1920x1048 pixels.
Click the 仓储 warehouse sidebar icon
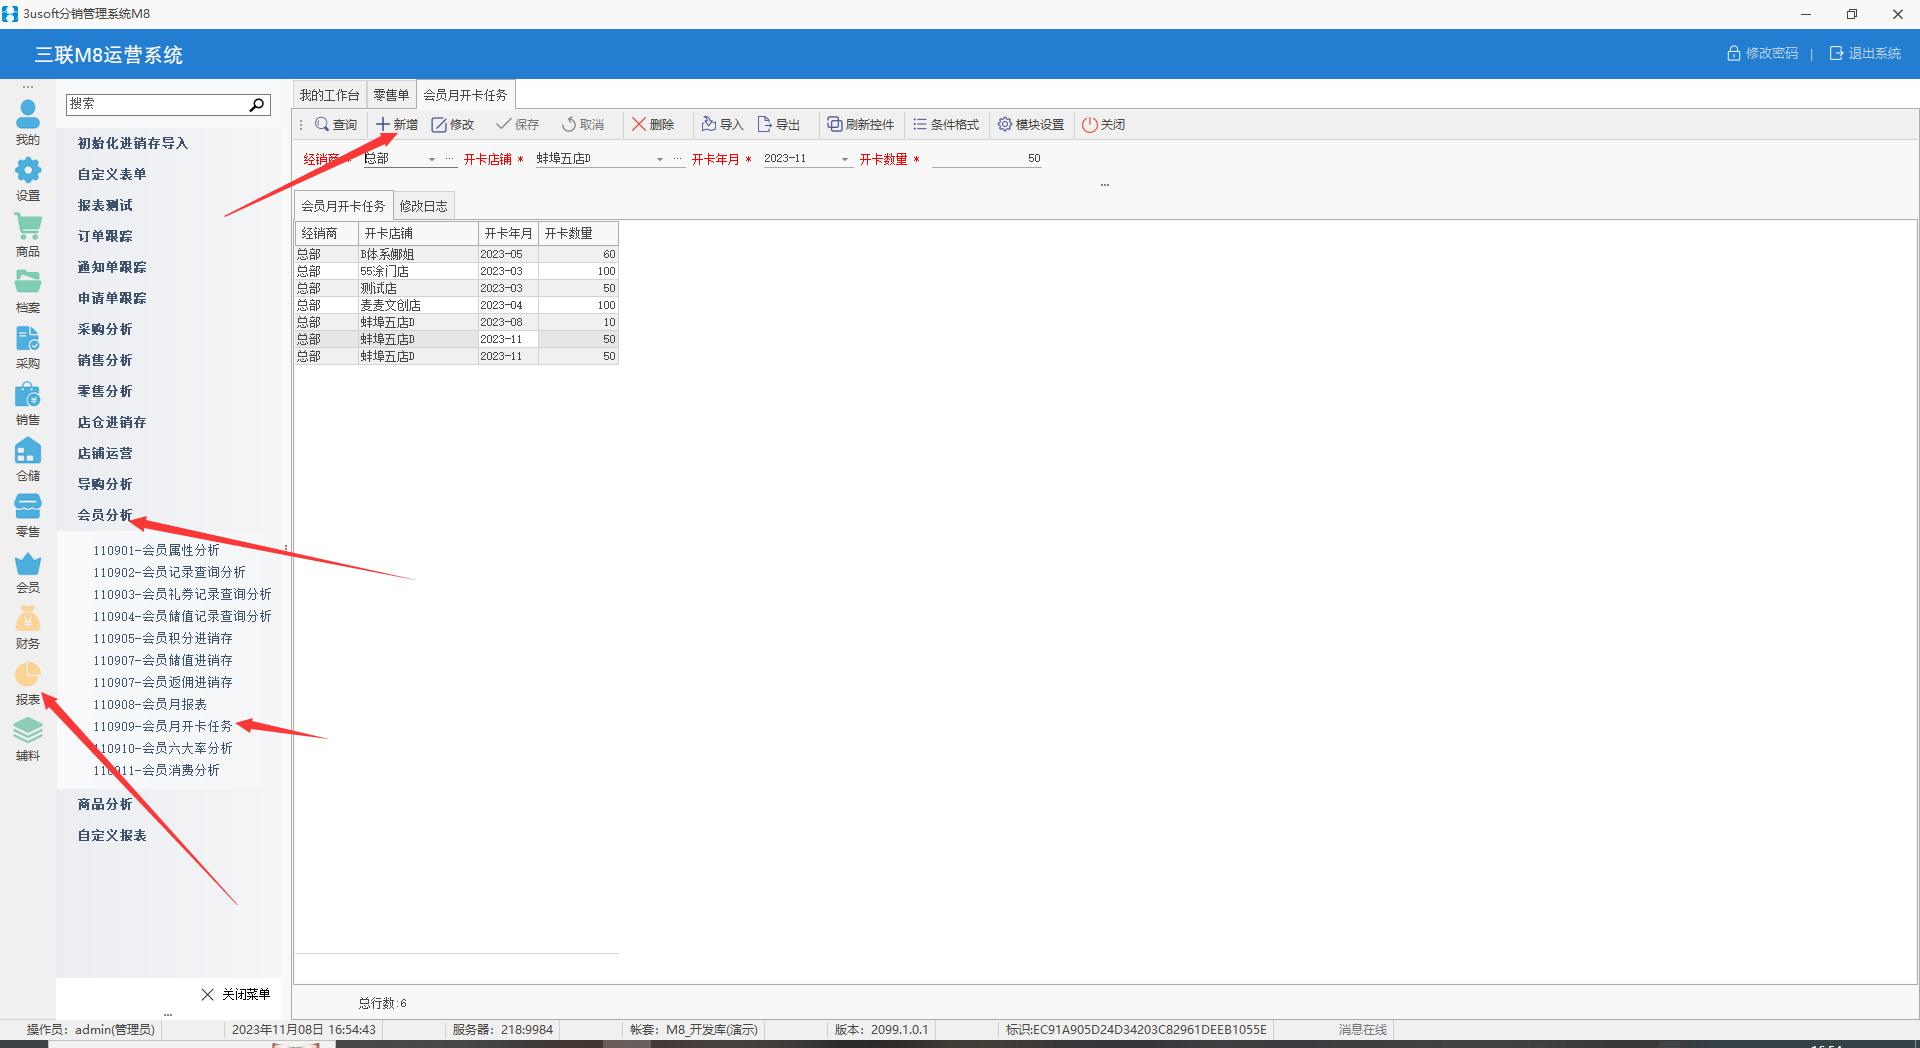[28, 452]
